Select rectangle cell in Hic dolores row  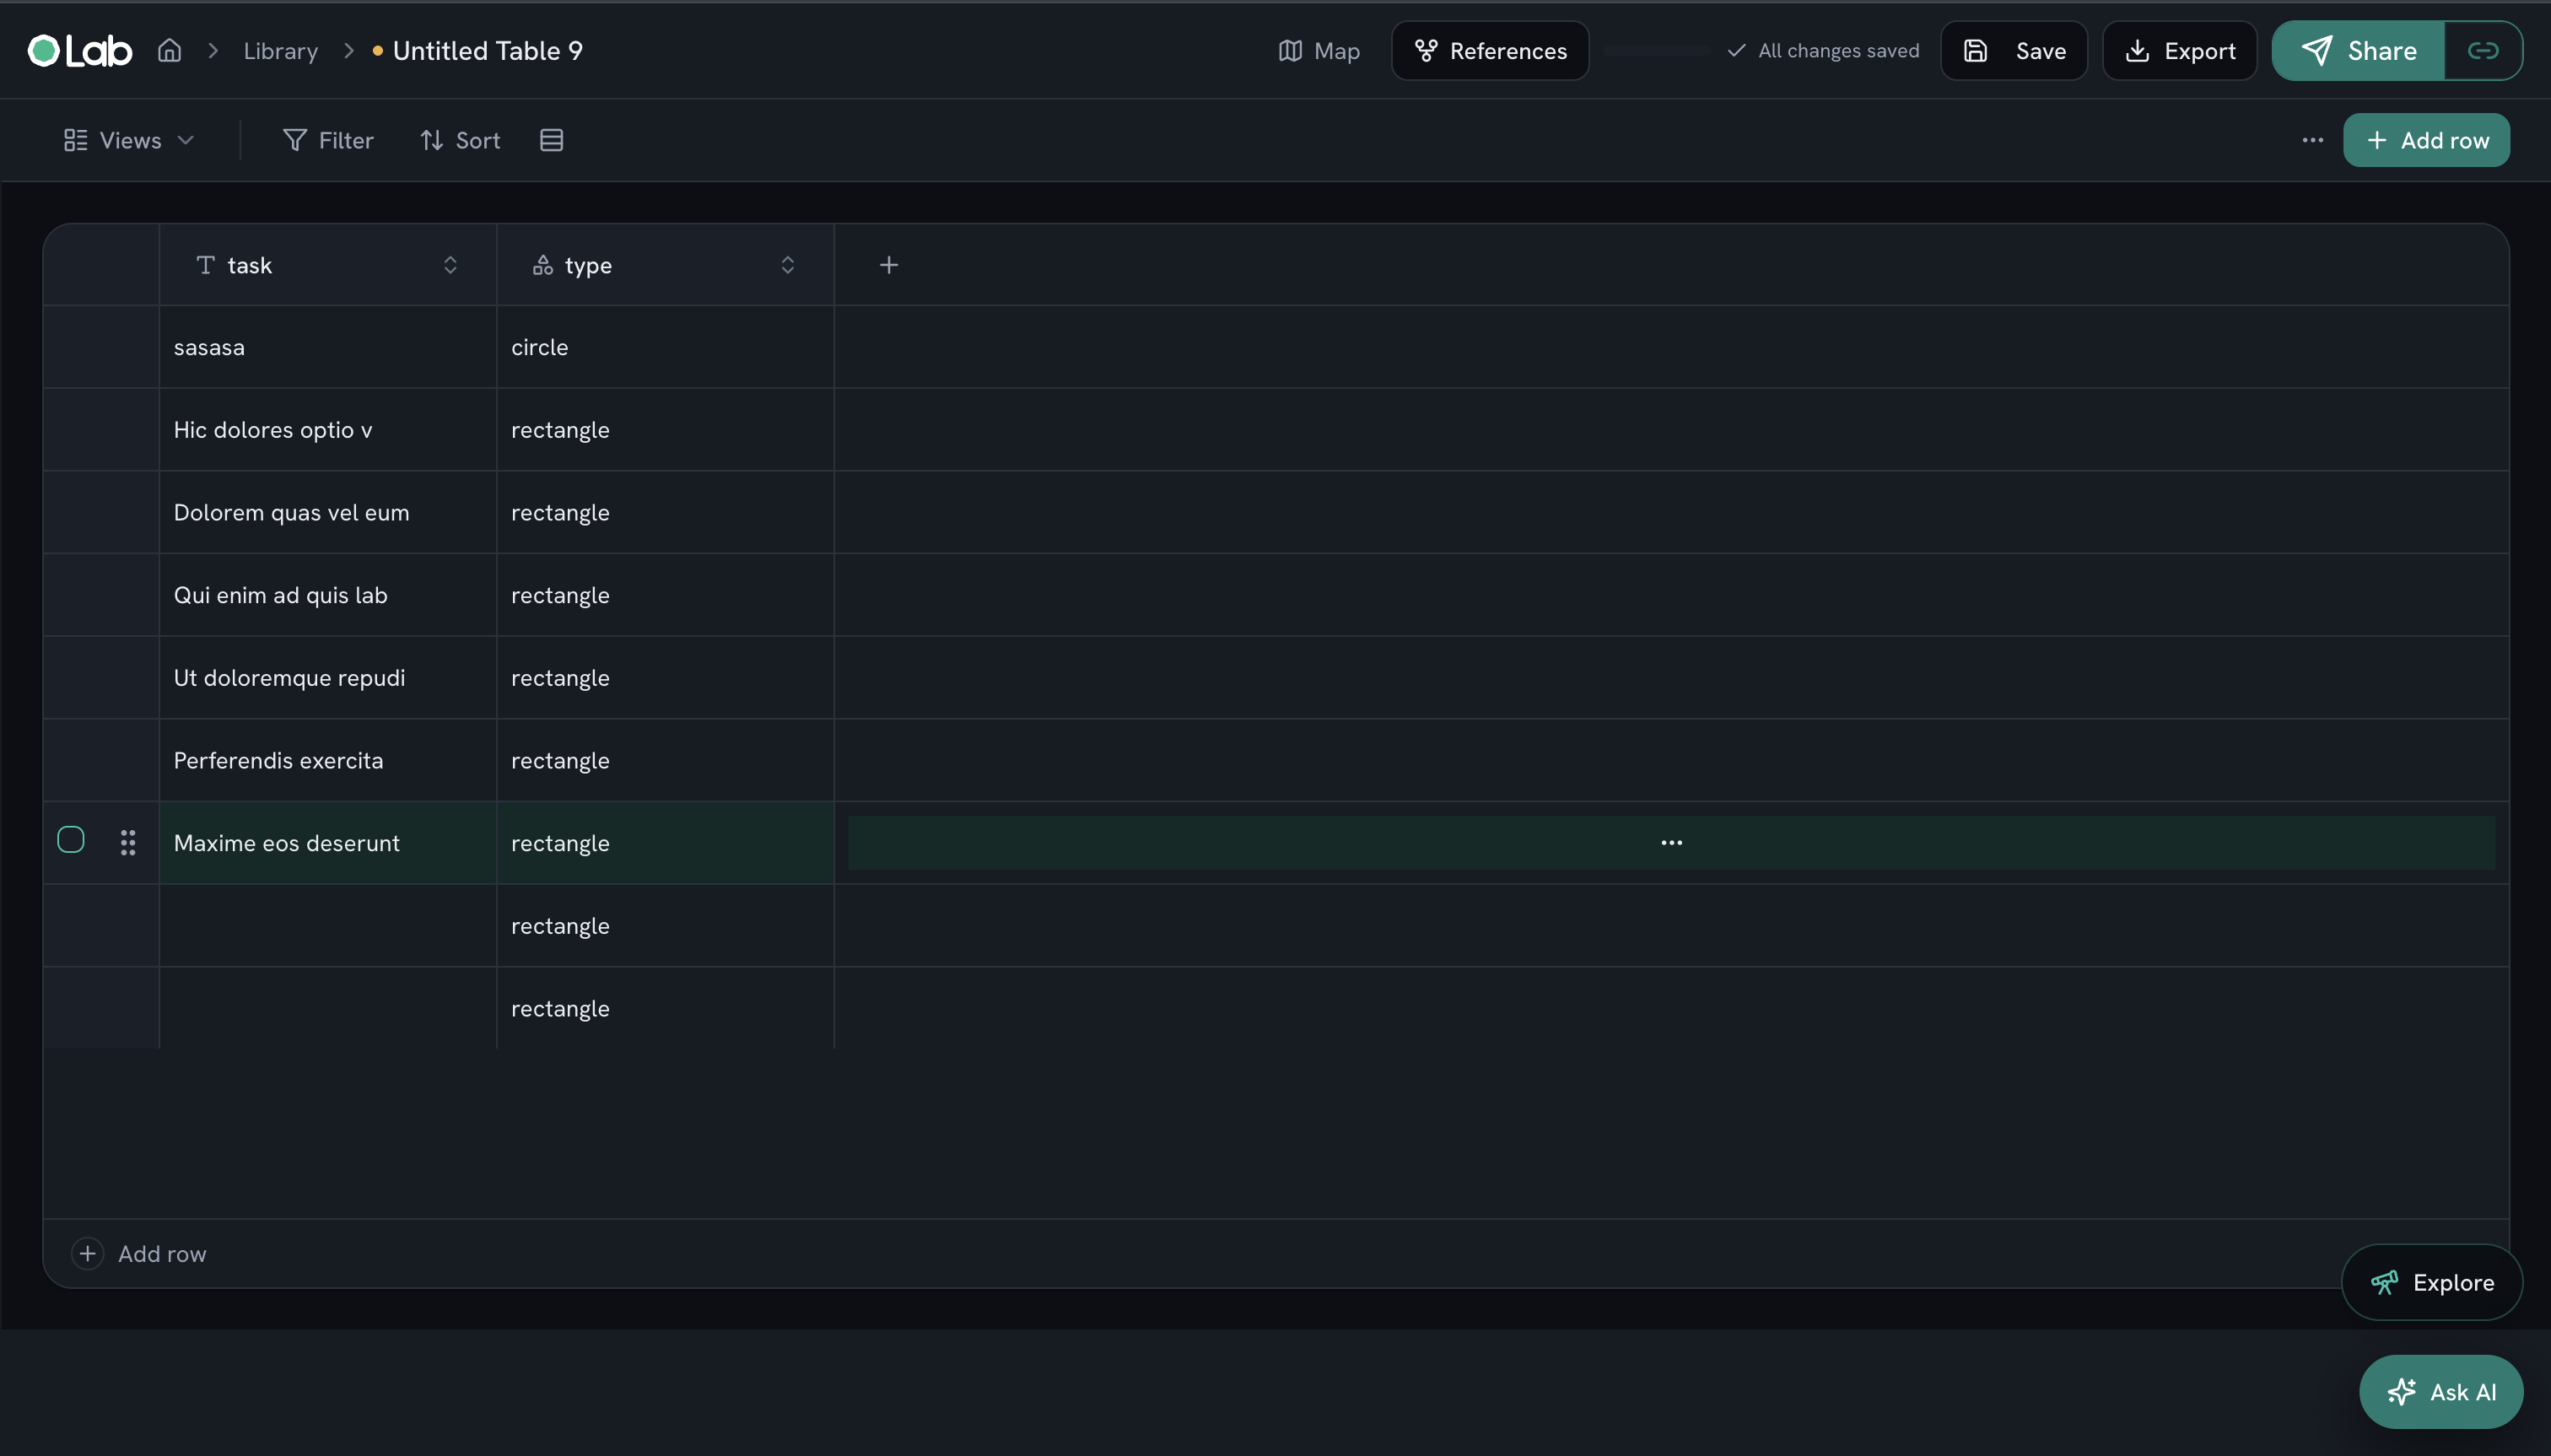(665, 430)
